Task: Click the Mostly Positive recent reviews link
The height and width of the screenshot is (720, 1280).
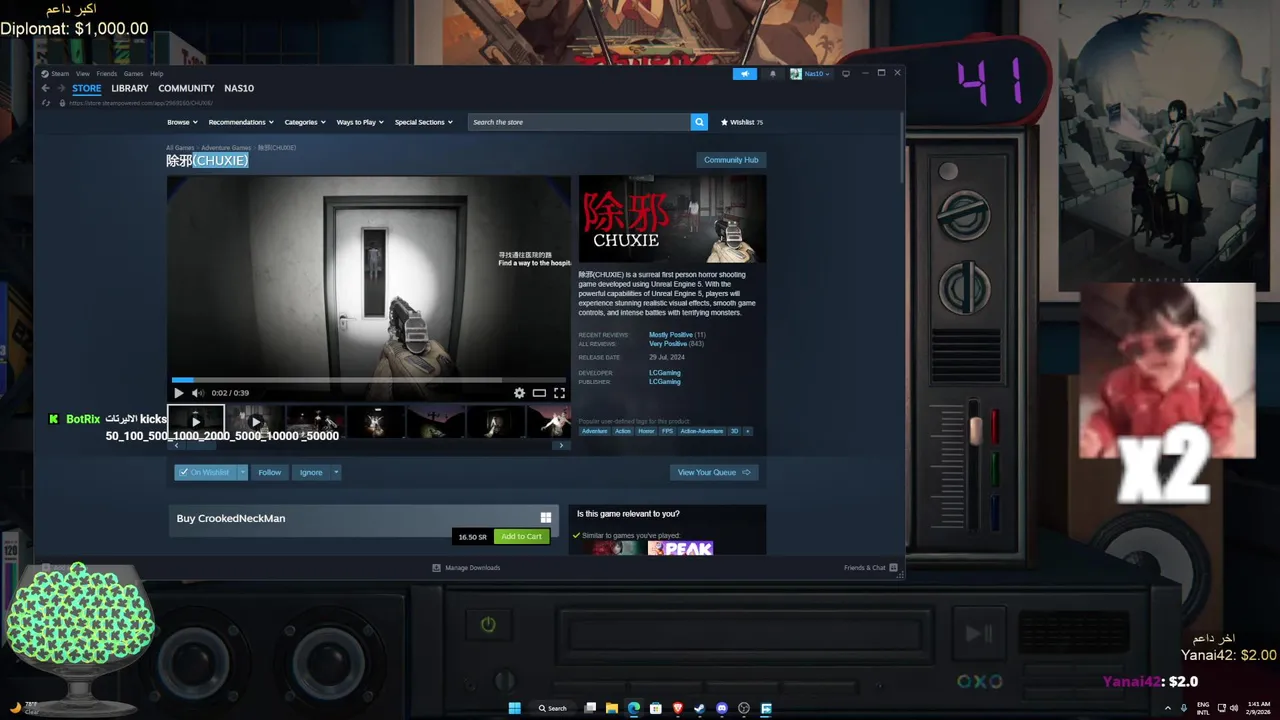Action: (x=670, y=335)
